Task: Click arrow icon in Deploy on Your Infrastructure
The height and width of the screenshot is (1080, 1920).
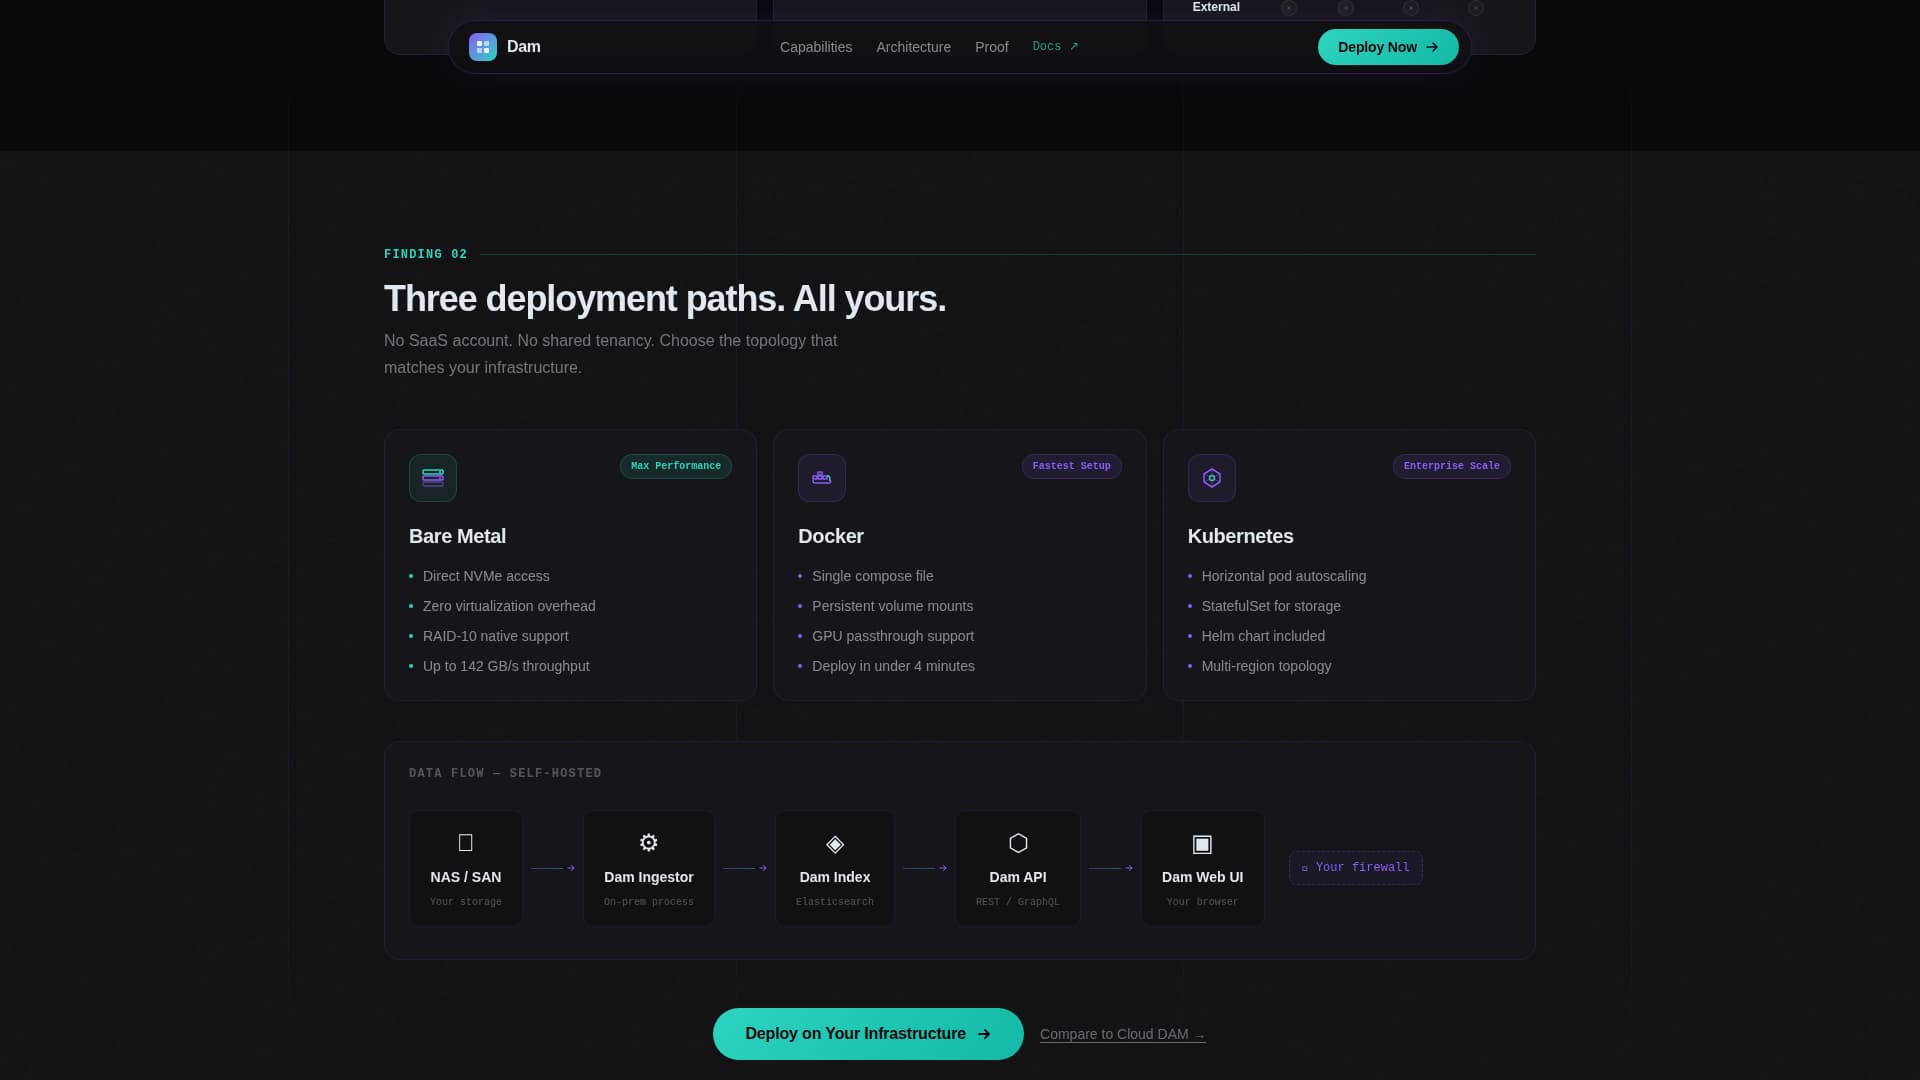Action: point(984,1034)
